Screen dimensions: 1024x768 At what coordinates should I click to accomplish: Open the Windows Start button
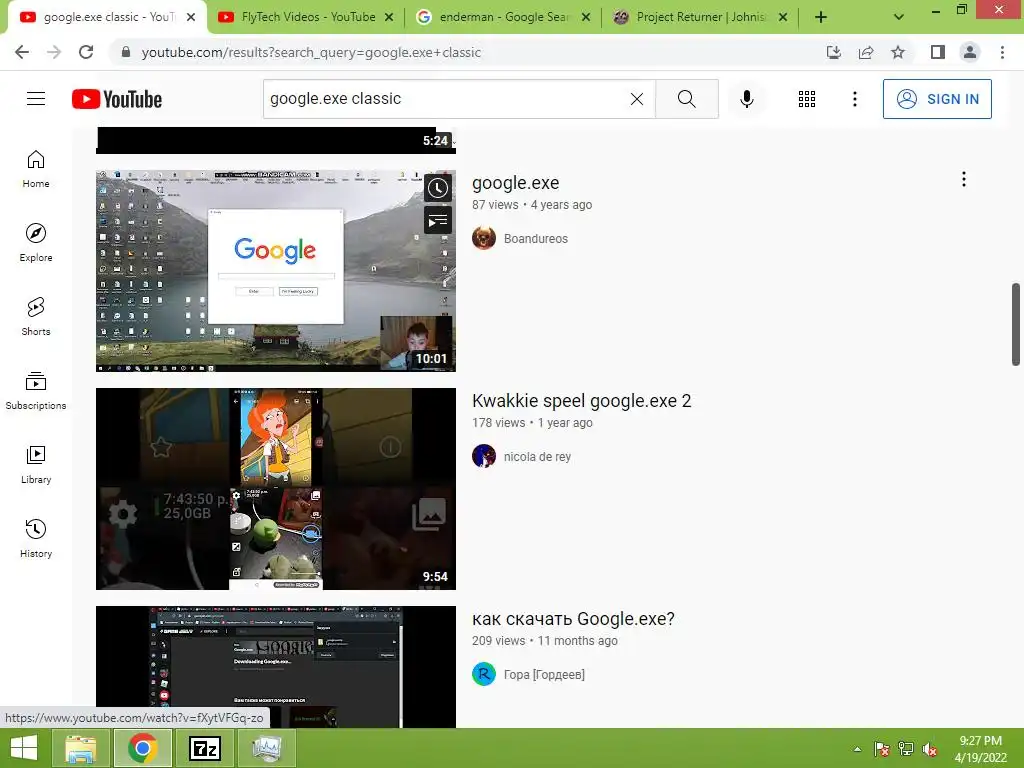click(24, 748)
